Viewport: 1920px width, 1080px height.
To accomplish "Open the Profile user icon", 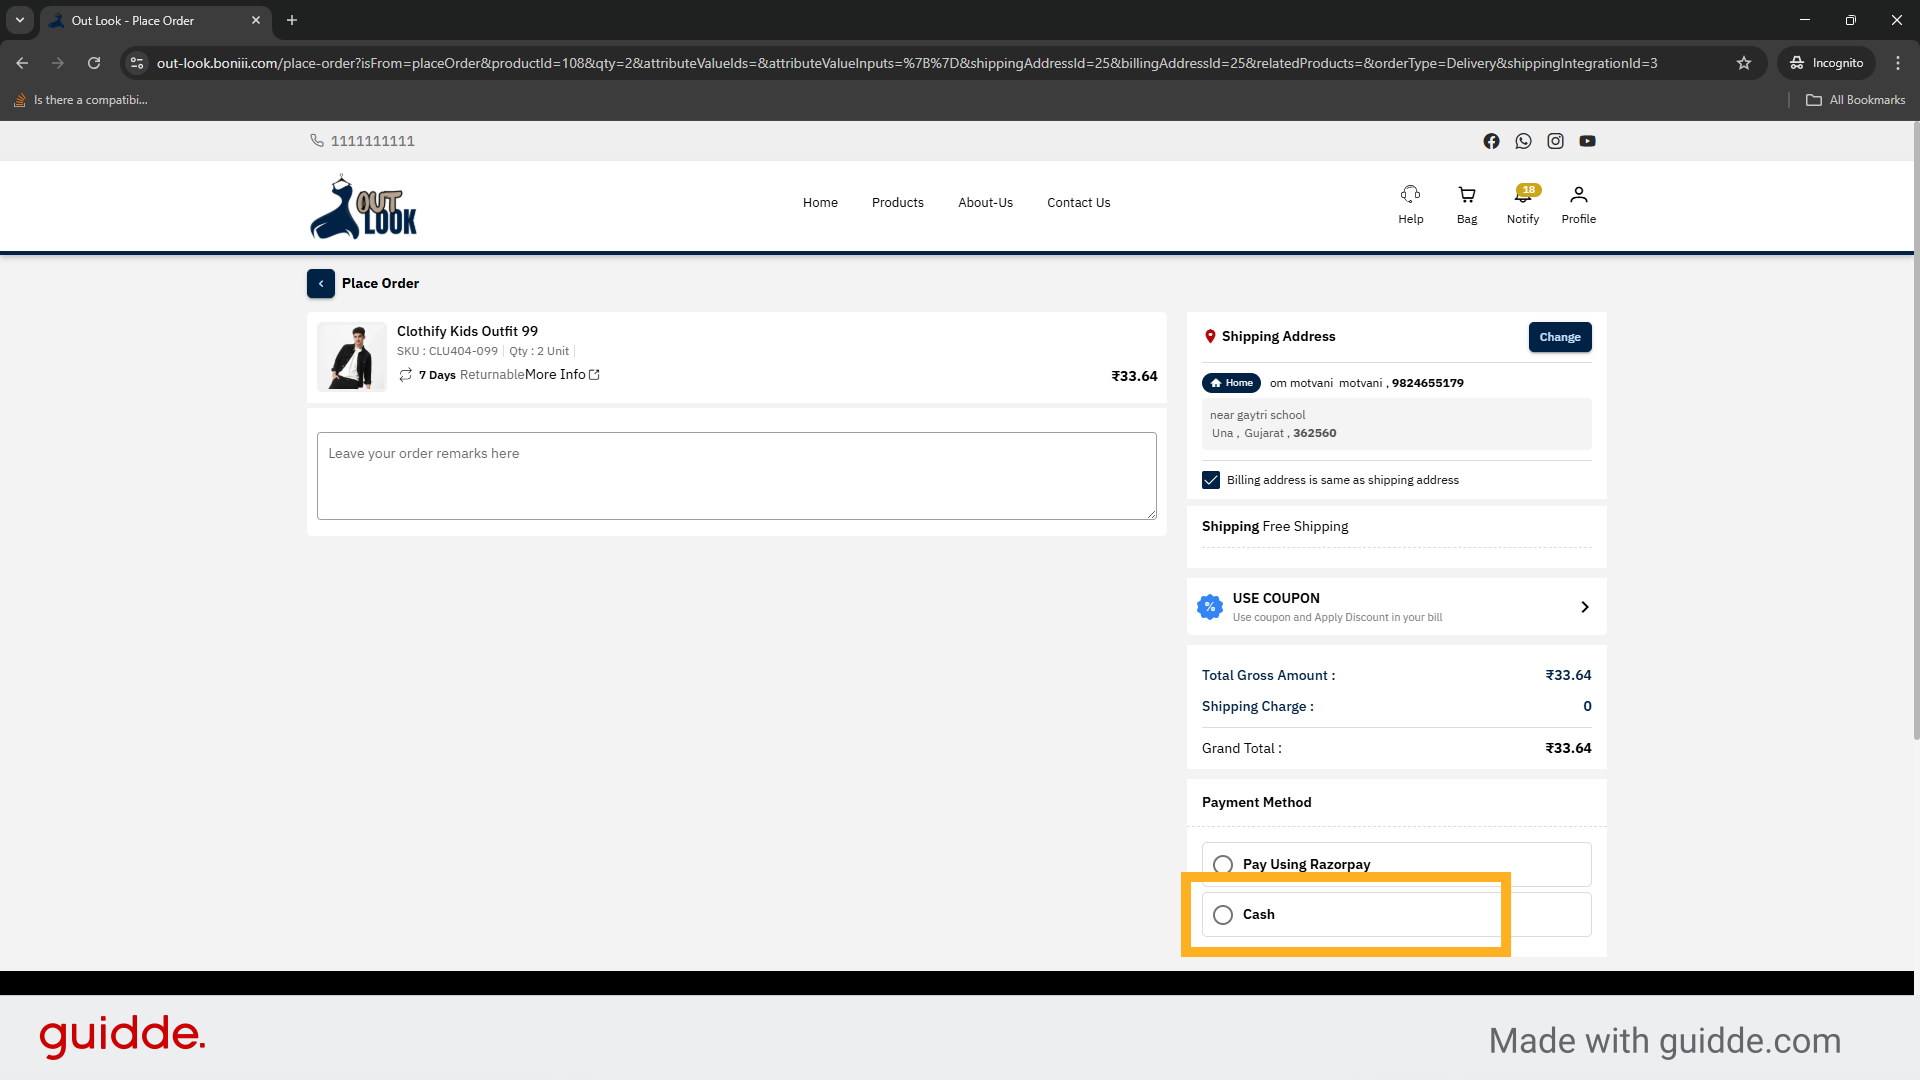I will pyautogui.click(x=1578, y=195).
